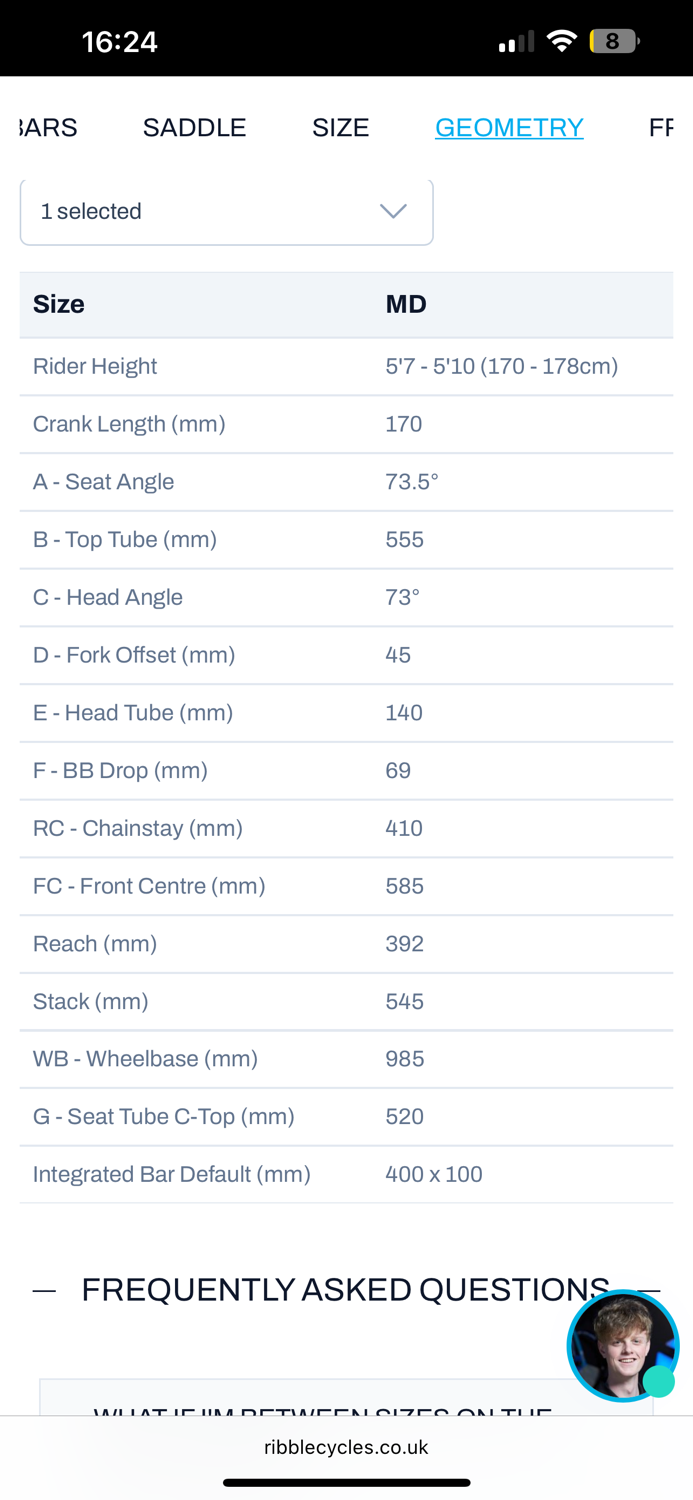Click the chevron on the size selector
Image resolution: width=693 pixels, height=1500 pixels.
pyautogui.click(x=393, y=211)
